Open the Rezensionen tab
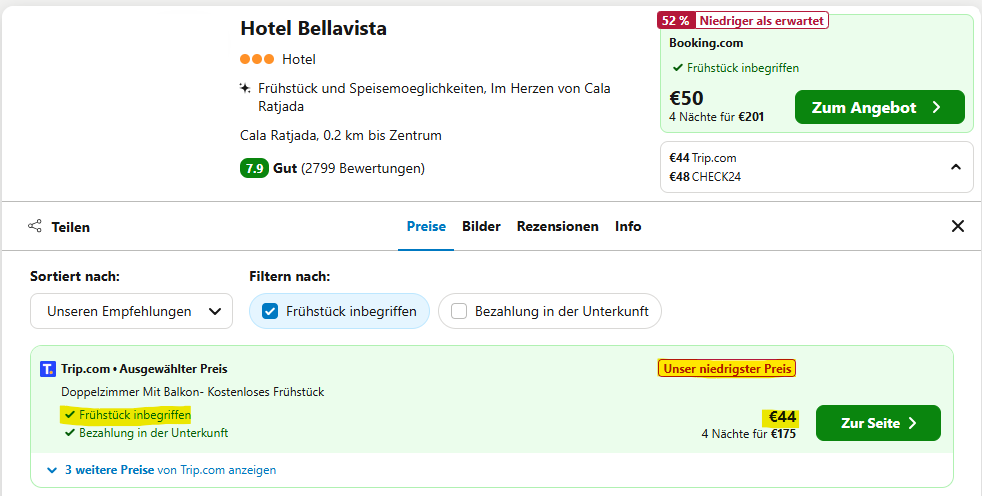Image resolution: width=982 pixels, height=496 pixels. click(x=557, y=226)
